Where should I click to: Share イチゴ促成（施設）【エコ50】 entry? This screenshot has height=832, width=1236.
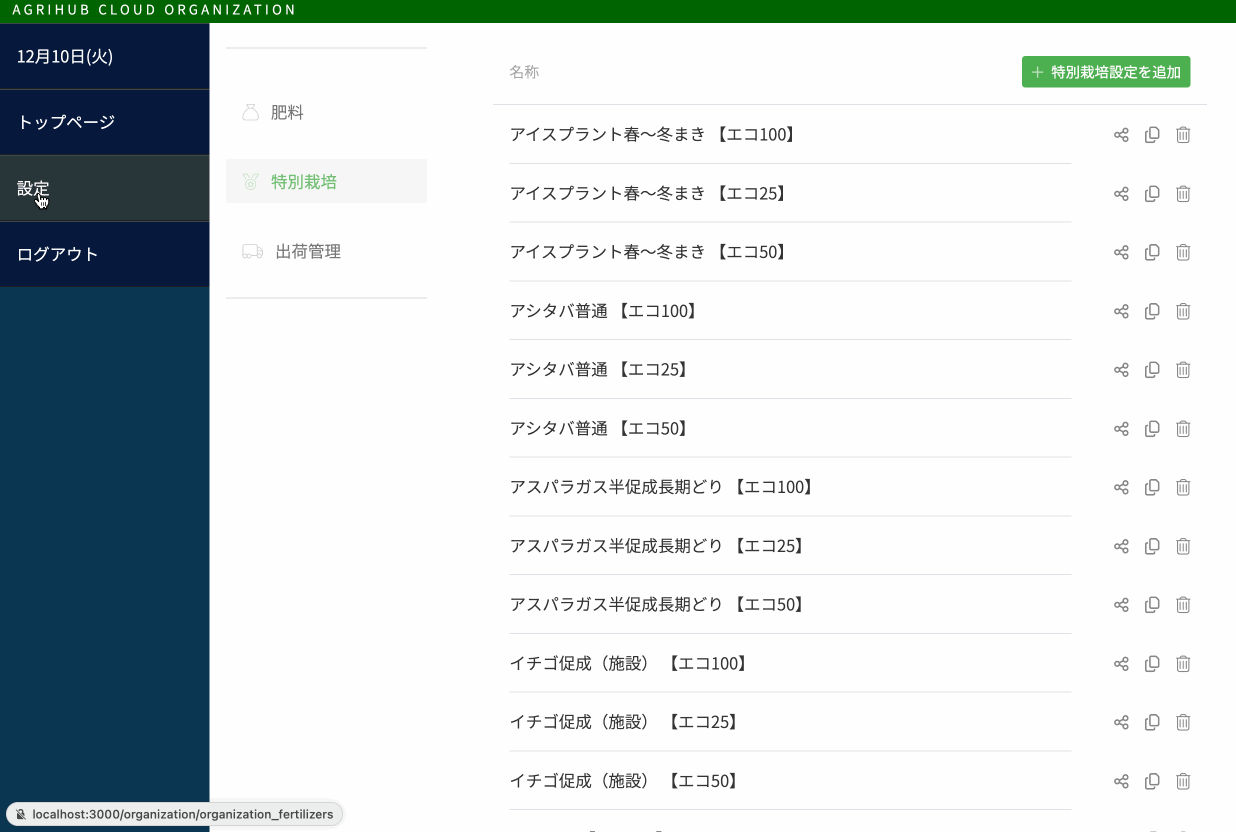[x=1121, y=782]
